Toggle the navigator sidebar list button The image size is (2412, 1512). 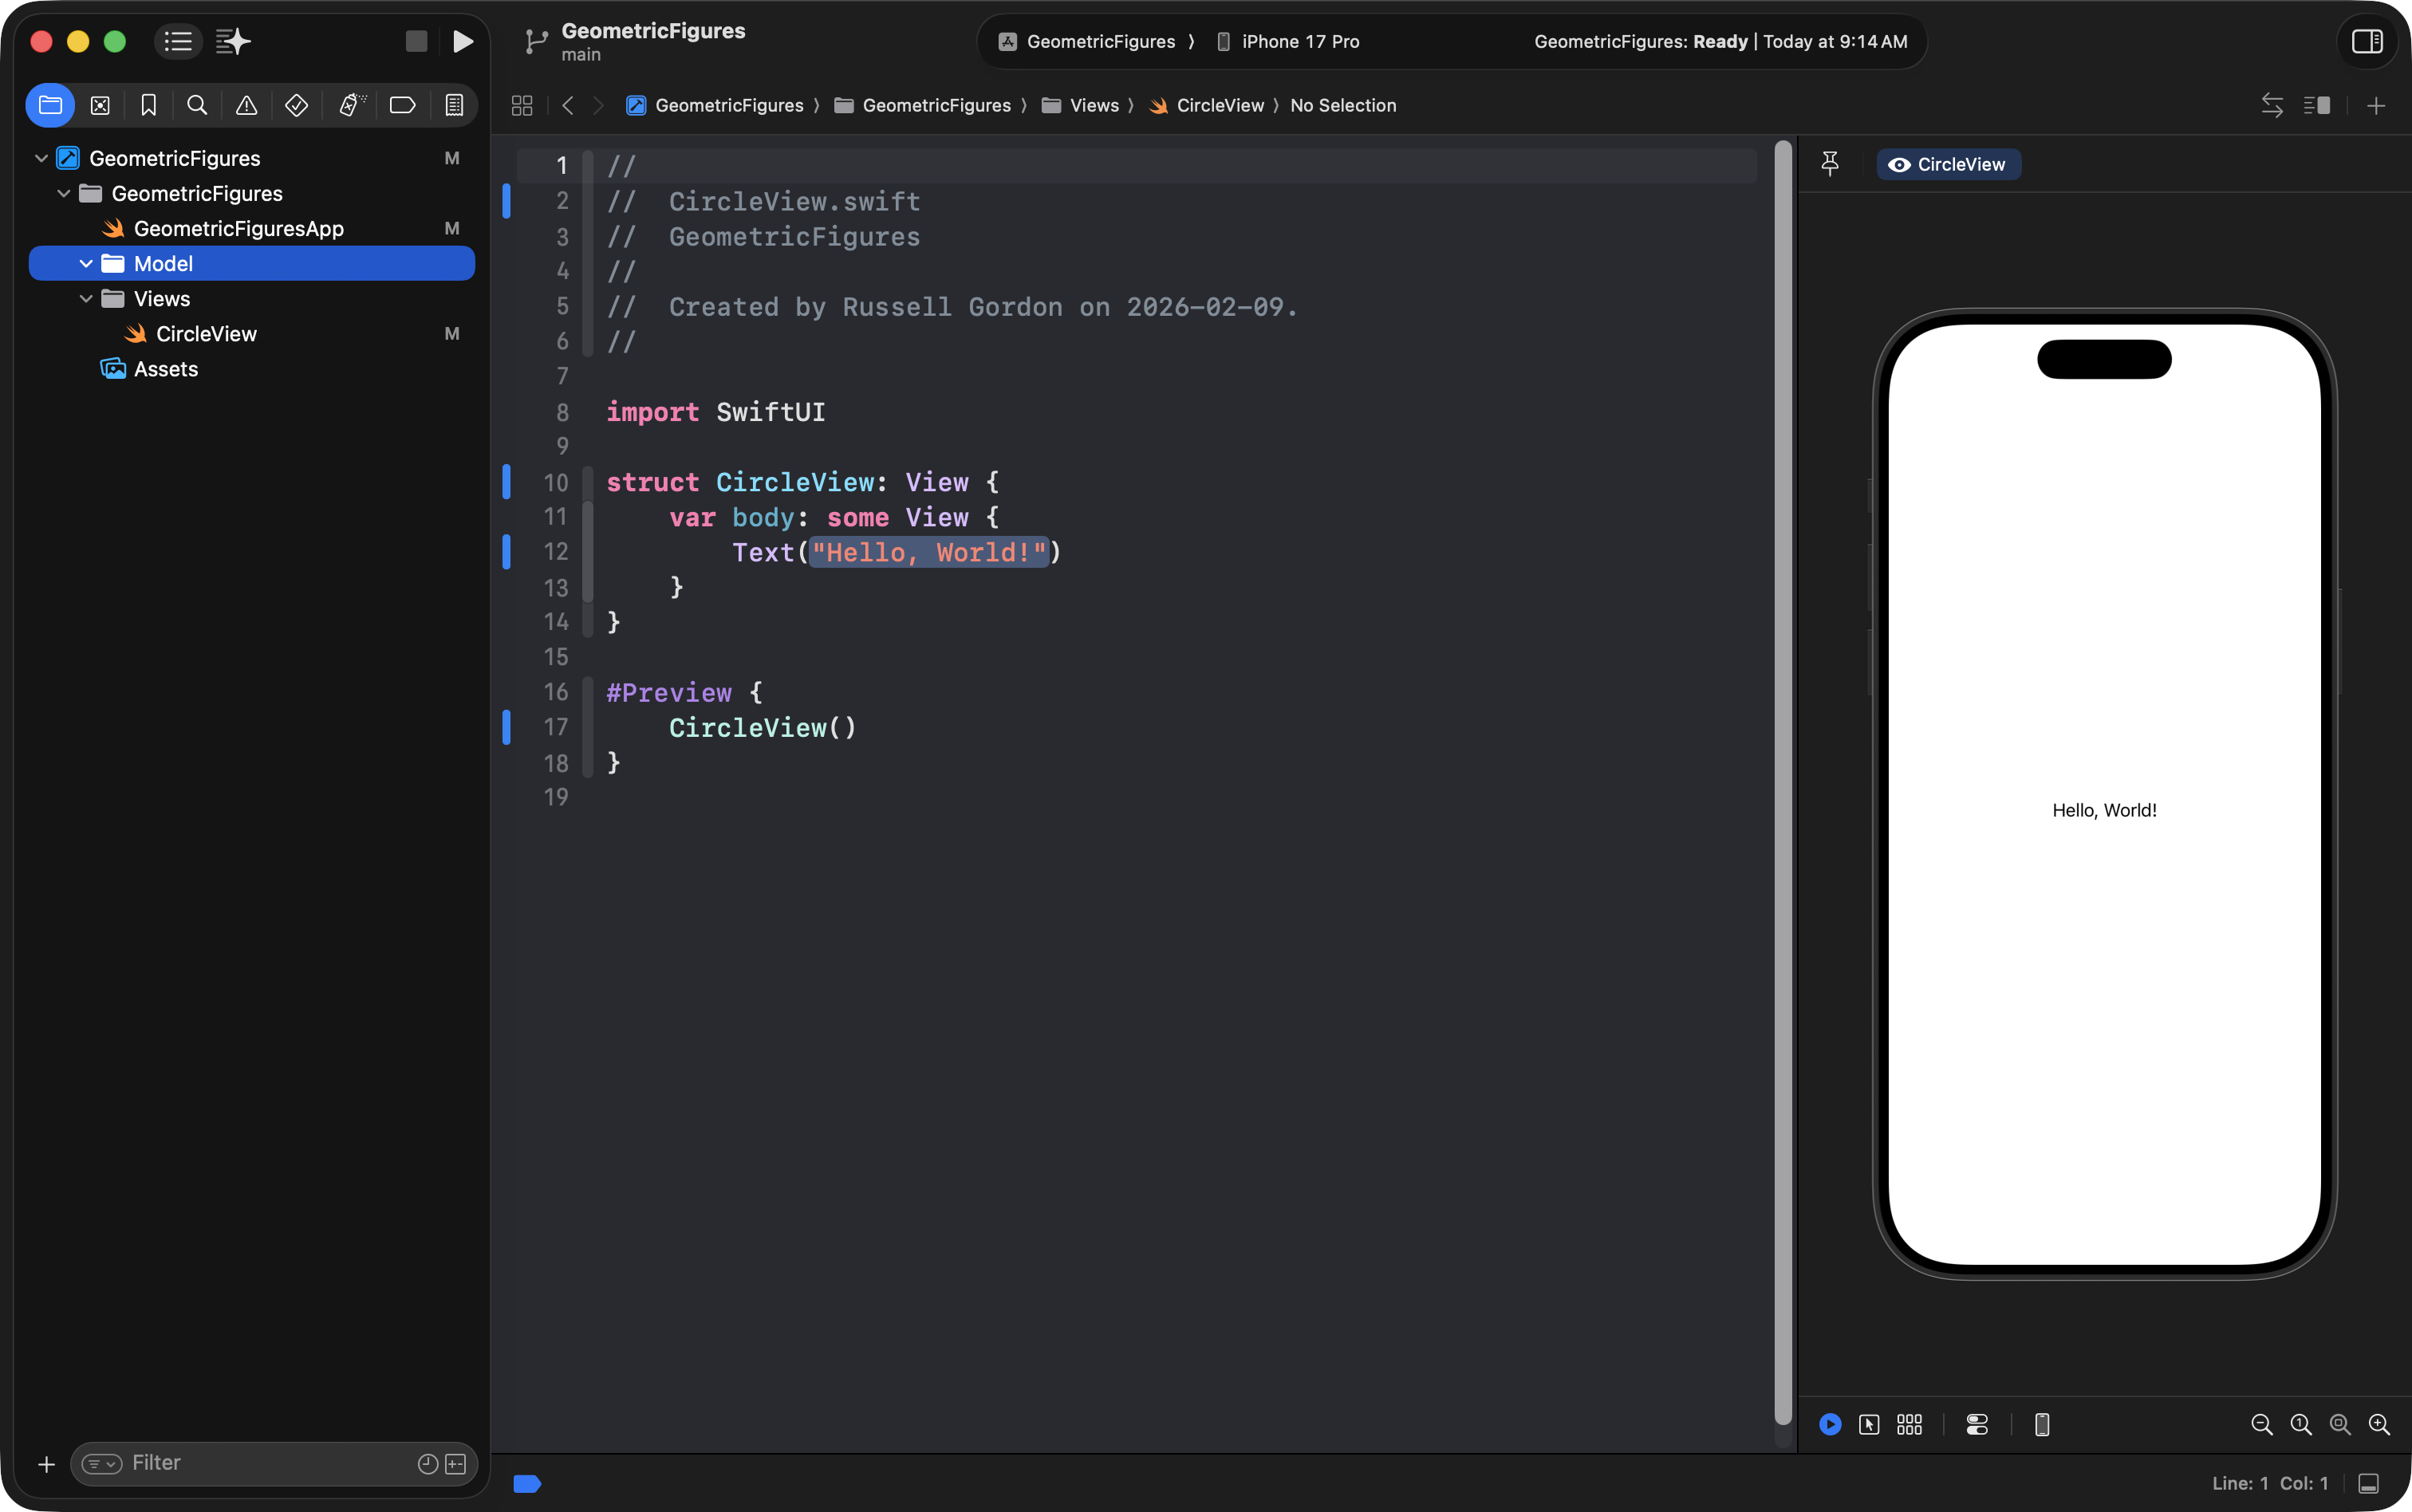[x=178, y=41]
